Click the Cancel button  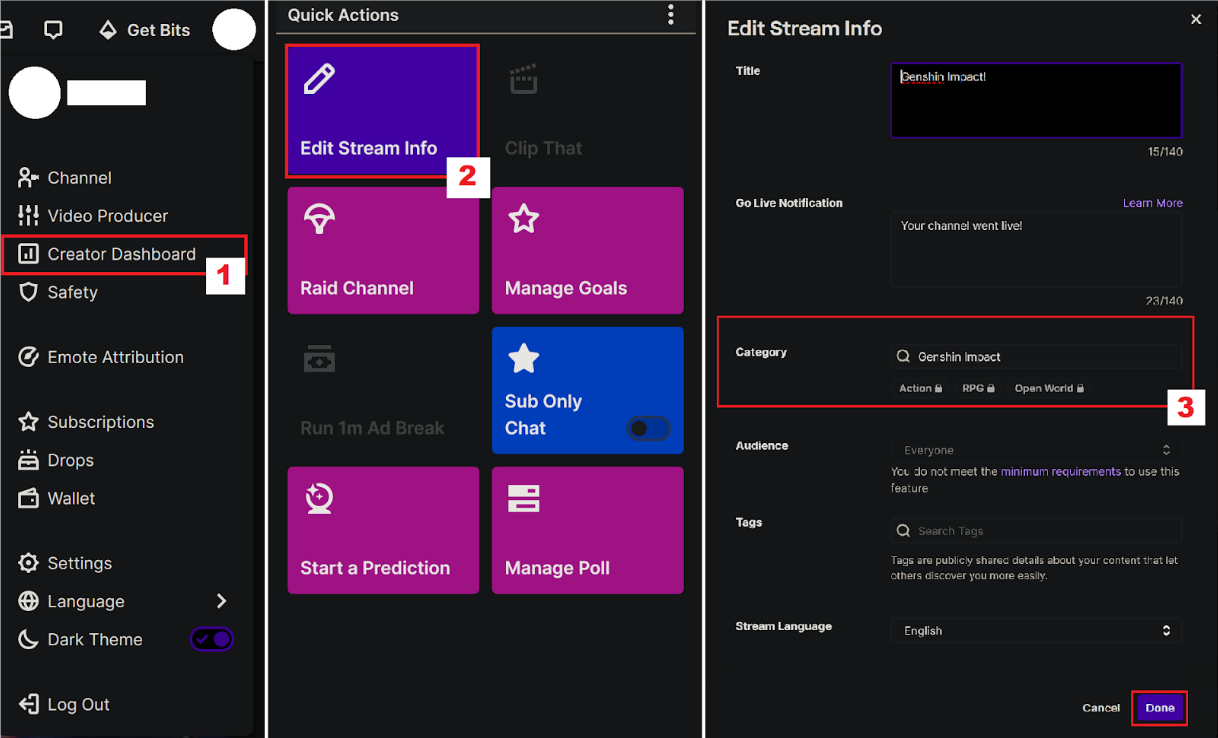(1100, 708)
